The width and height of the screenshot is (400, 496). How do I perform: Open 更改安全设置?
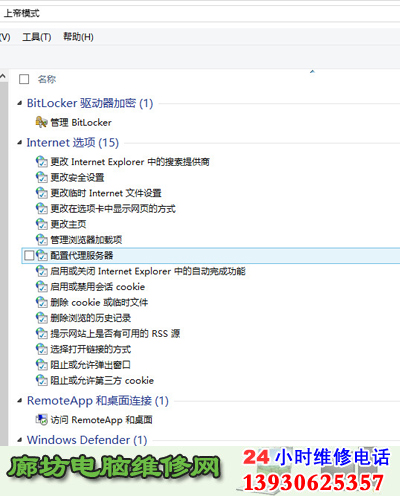coord(77,177)
